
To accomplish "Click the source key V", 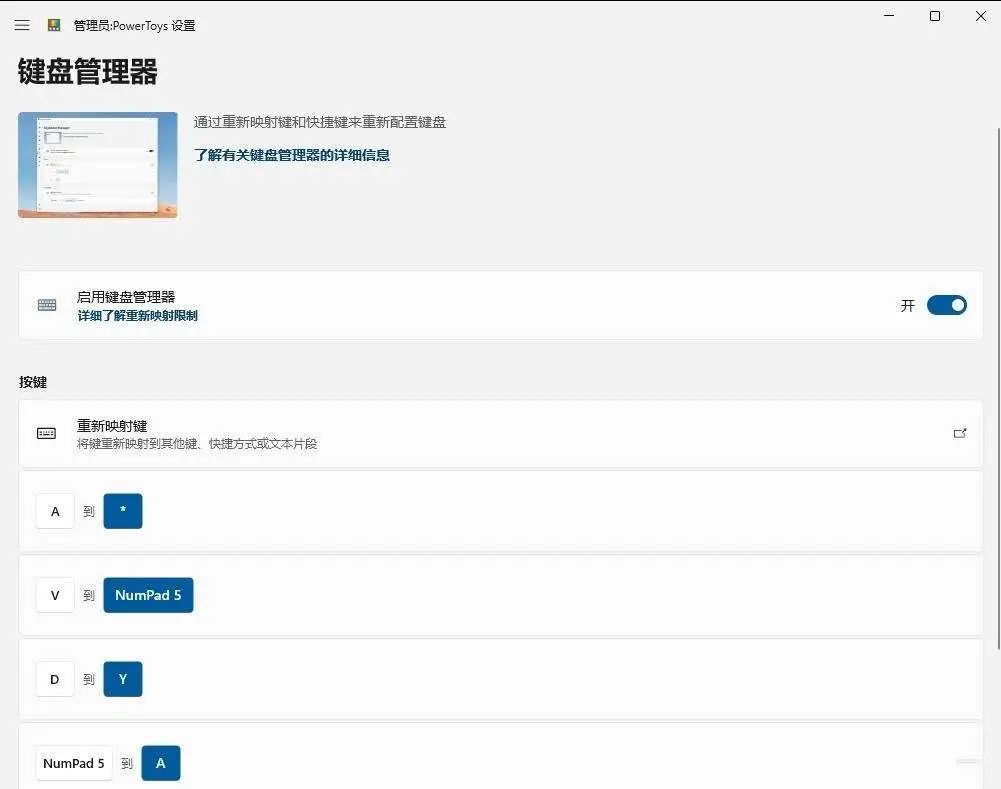I will click(x=55, y=595).
